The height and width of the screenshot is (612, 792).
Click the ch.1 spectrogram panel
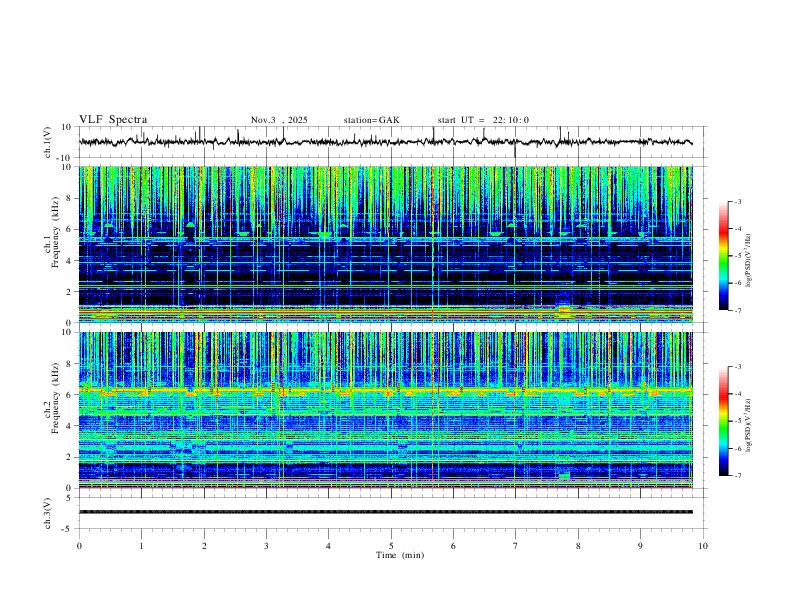tap(385, 244)
